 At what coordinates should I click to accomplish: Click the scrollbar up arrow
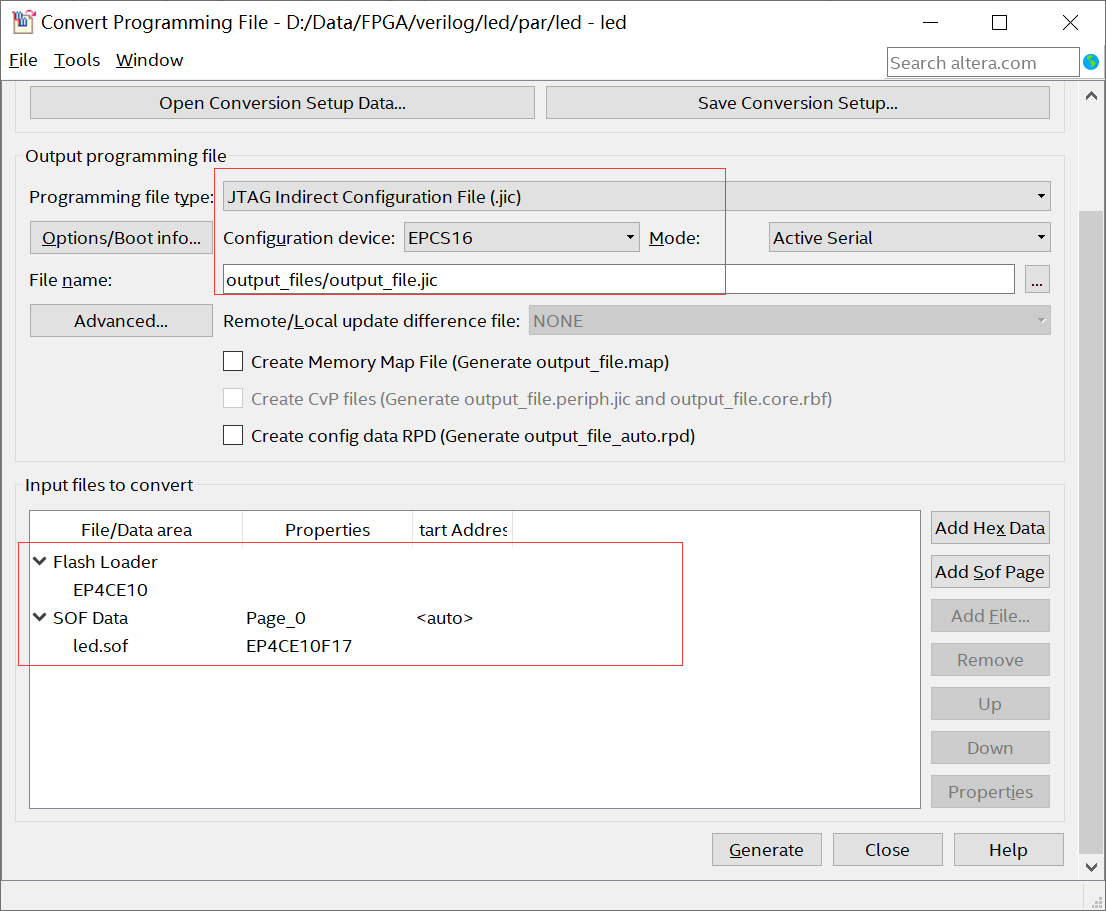pos(1091,96)
